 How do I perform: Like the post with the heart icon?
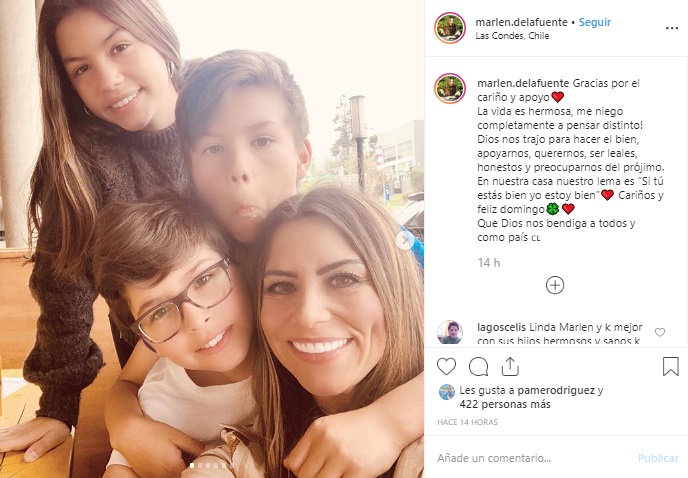point(446,367)
